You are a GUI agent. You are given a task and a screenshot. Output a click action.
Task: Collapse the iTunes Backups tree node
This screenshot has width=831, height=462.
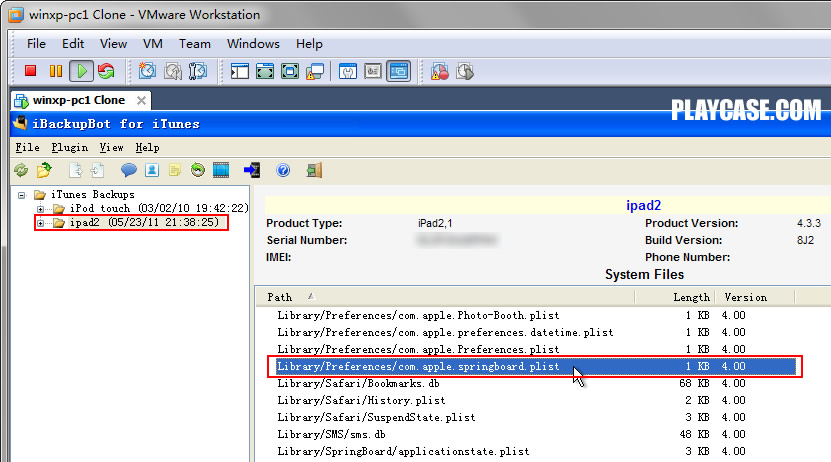click(x=22, y=195)
